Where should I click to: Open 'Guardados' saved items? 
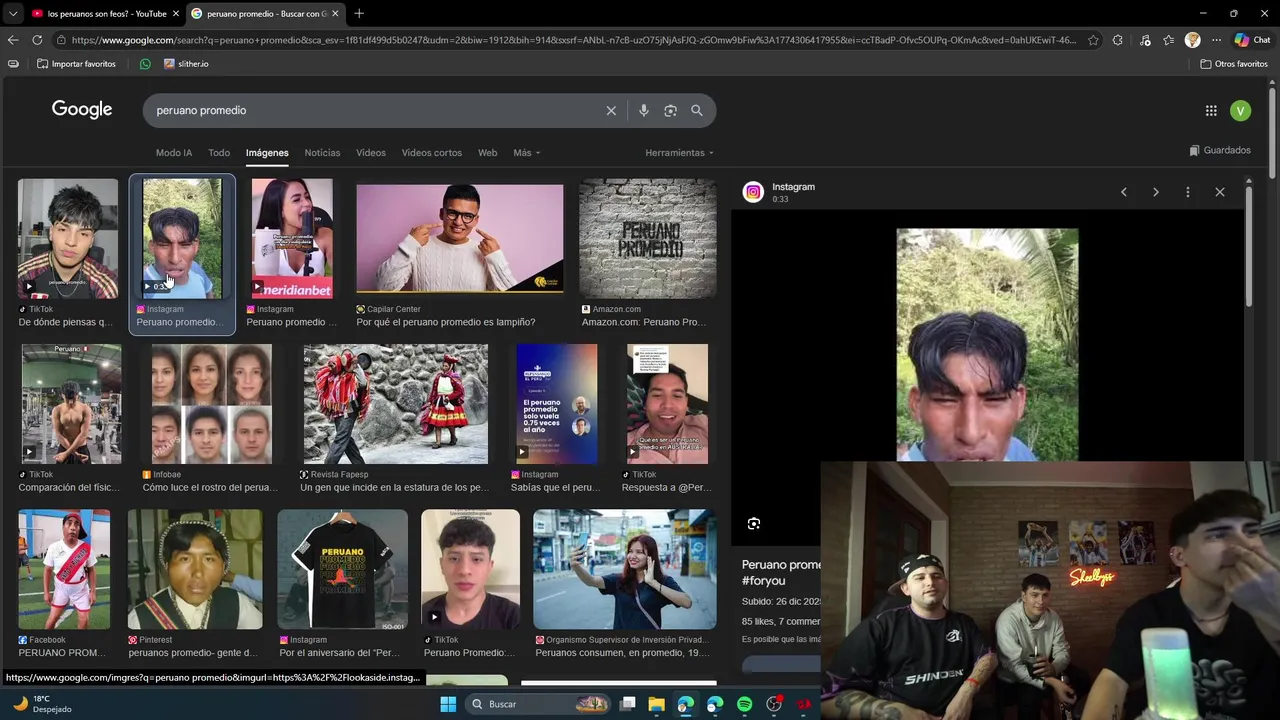[1220, 150]
